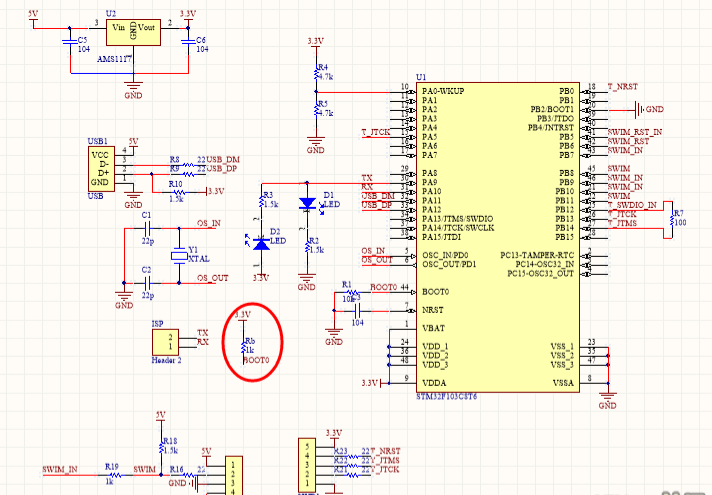Viewport: 712px width, 495px height.
Task: Select the 104 capacitor on the NRST line
Action: coord(357,311)
